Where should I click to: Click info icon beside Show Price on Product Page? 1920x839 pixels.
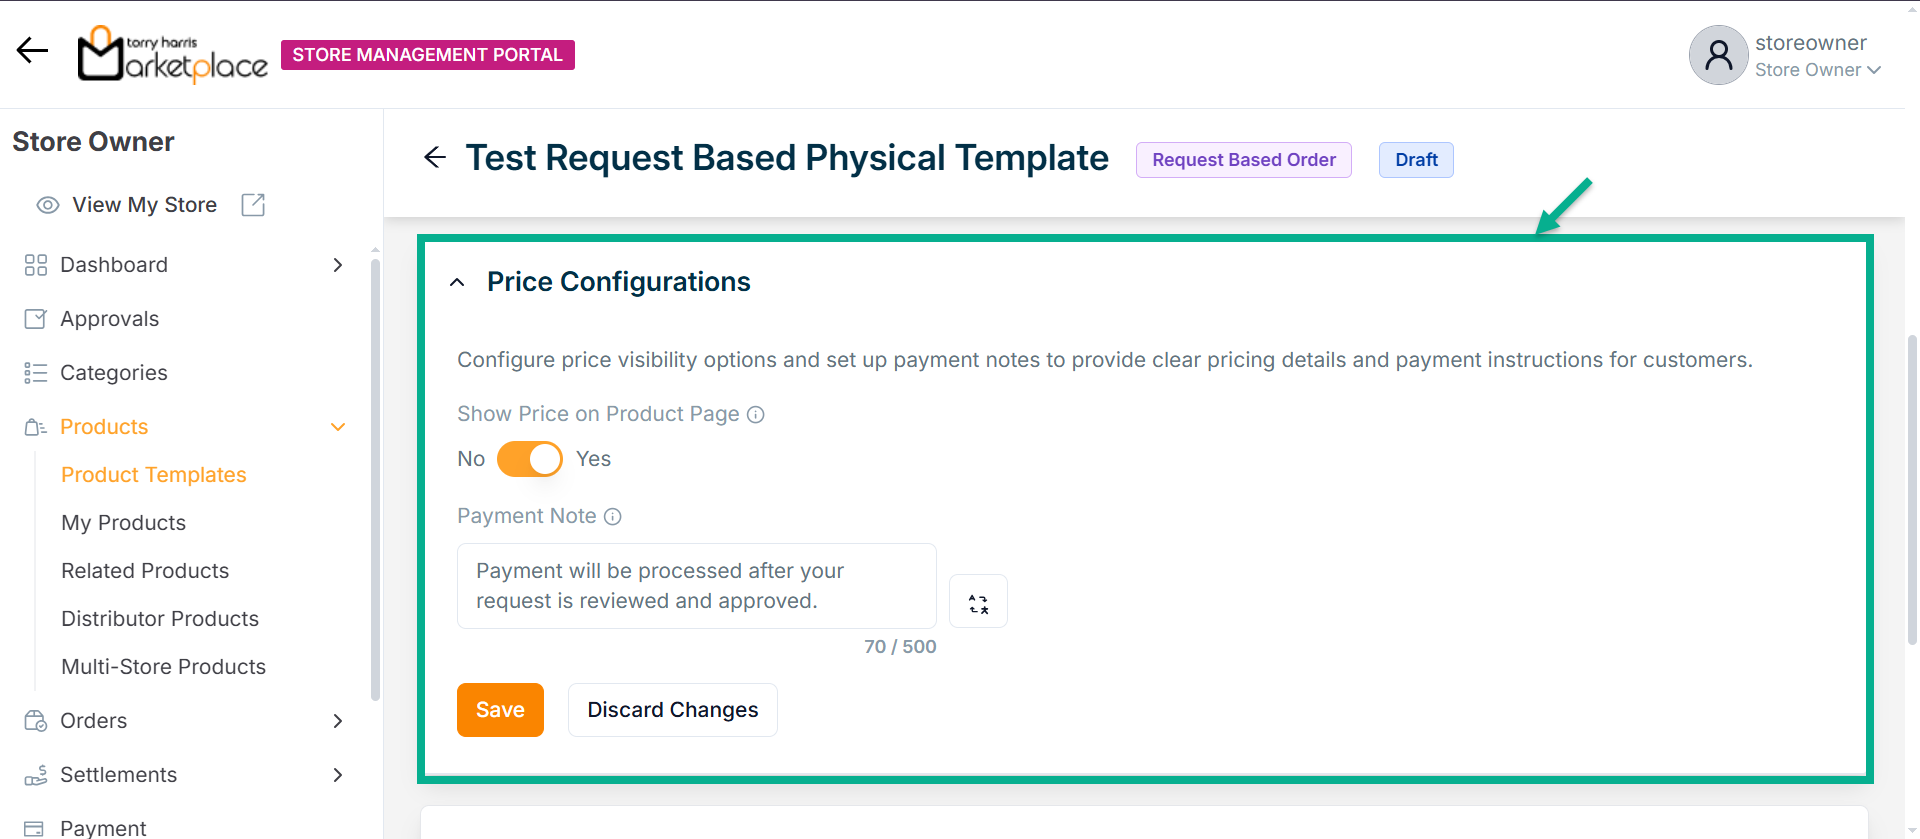click(x=756, y=414)
